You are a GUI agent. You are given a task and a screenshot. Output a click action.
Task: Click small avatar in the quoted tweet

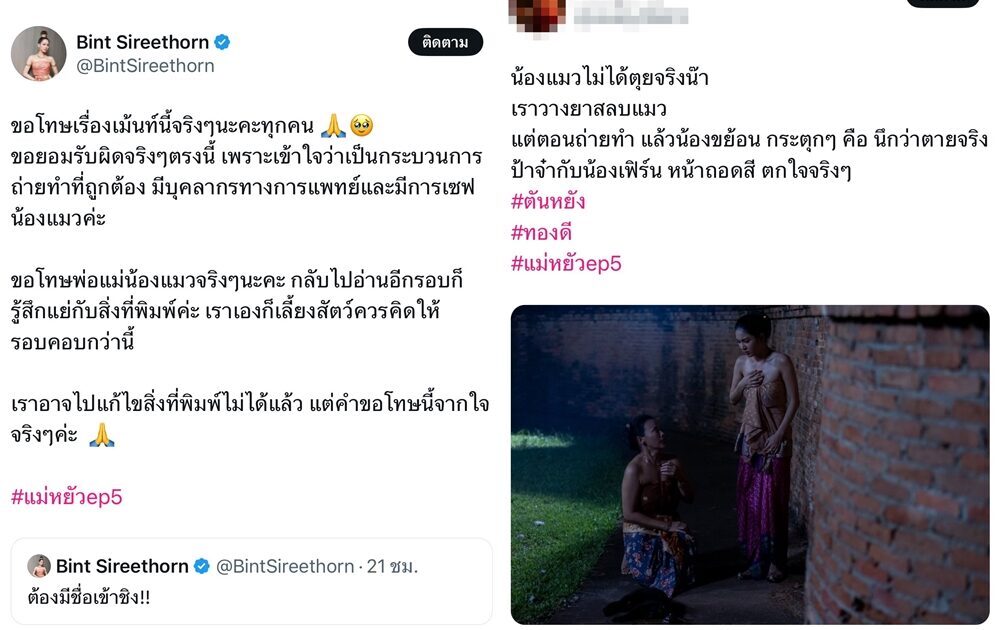coord(39,566)
